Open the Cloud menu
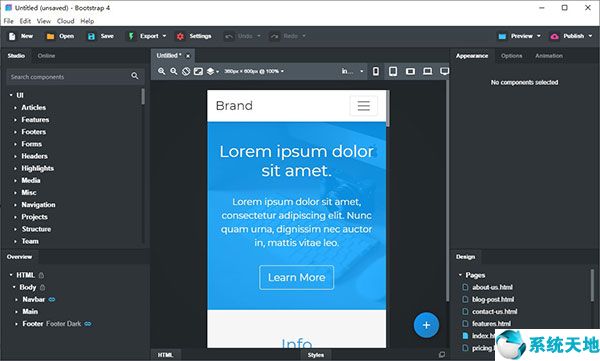The image size is (600, 361). point(65,21)
